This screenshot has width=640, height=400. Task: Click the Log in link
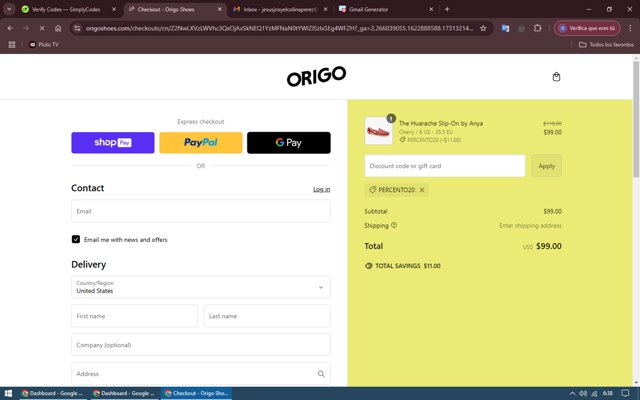click(321, 189)
